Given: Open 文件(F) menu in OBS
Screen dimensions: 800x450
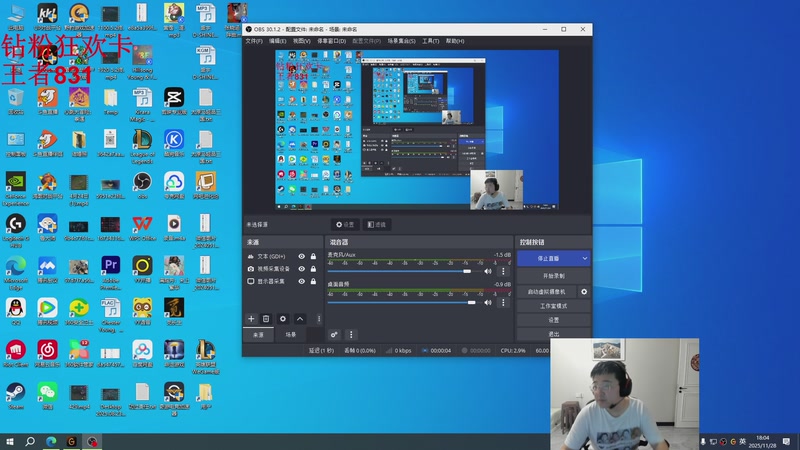Looking at the screenshot, I should pos(254,41).
